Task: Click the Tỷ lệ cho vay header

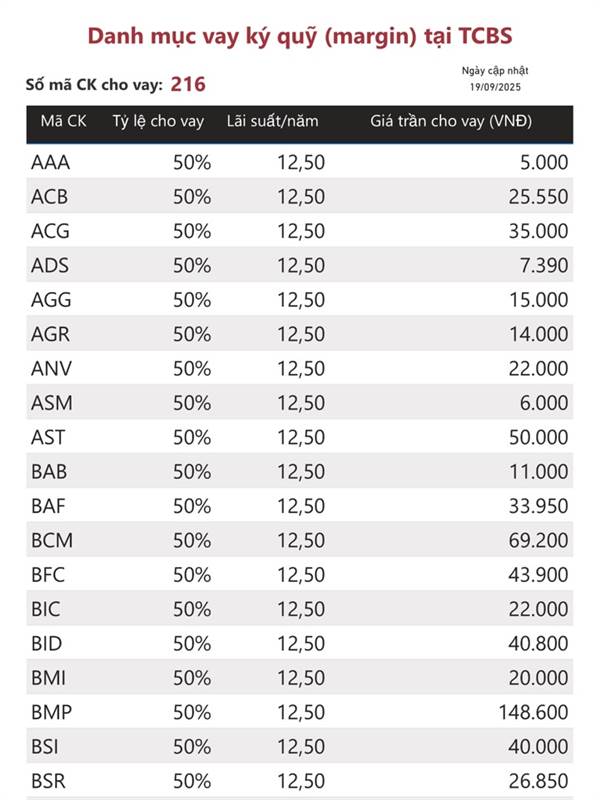Action: pyautogui.click(x=158, y=121)
